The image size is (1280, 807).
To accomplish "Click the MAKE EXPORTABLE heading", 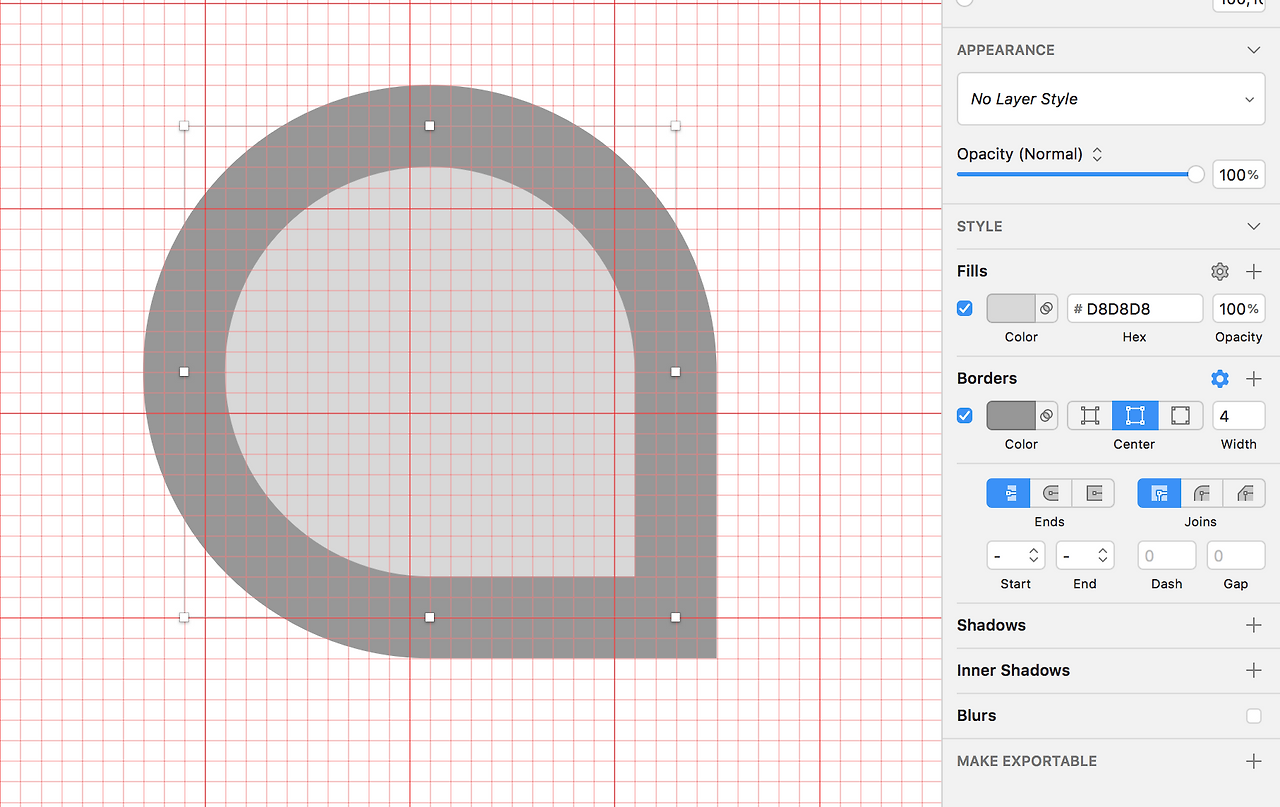I will tap(1027, 761).
